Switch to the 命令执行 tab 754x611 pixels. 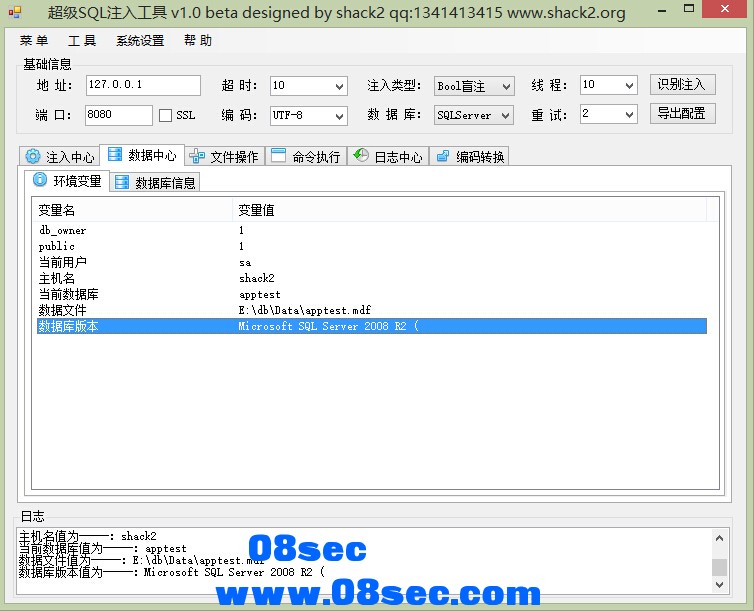306,156
